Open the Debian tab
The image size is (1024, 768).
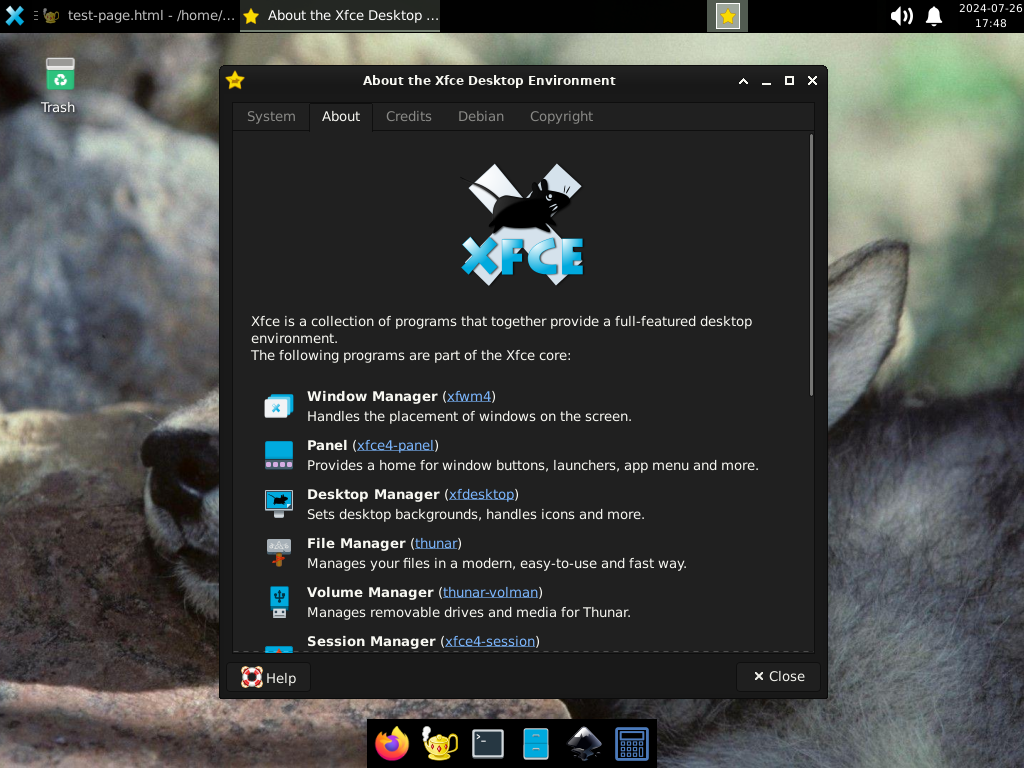click(x=480, y=116)
